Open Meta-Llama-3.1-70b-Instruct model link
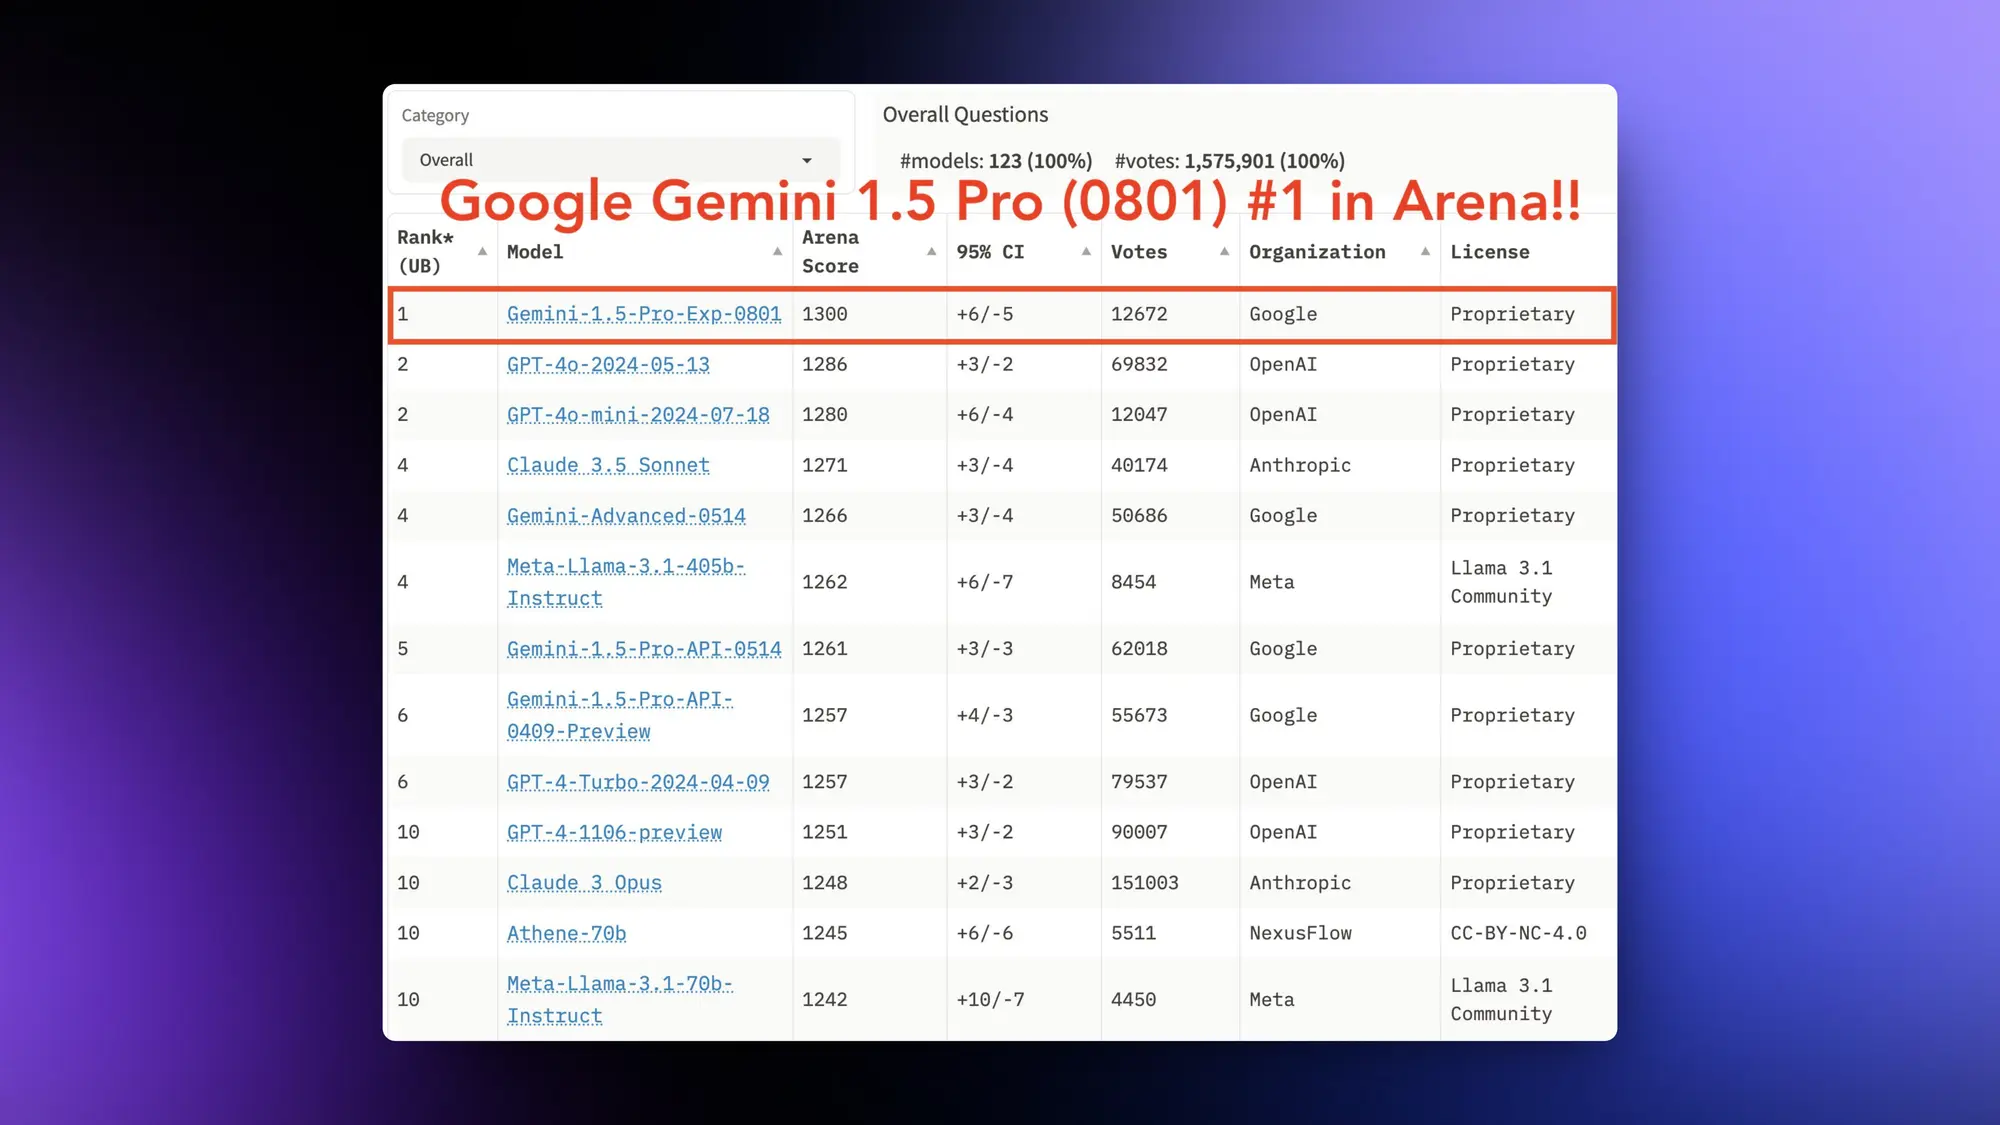Image resolution: width=2000 pixels, height=1125 pixels. pos(620,999)
